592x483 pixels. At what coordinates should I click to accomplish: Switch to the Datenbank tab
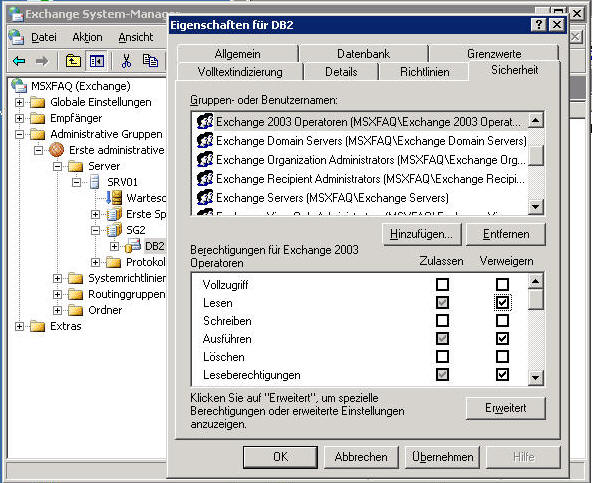[x=363, y=54]
